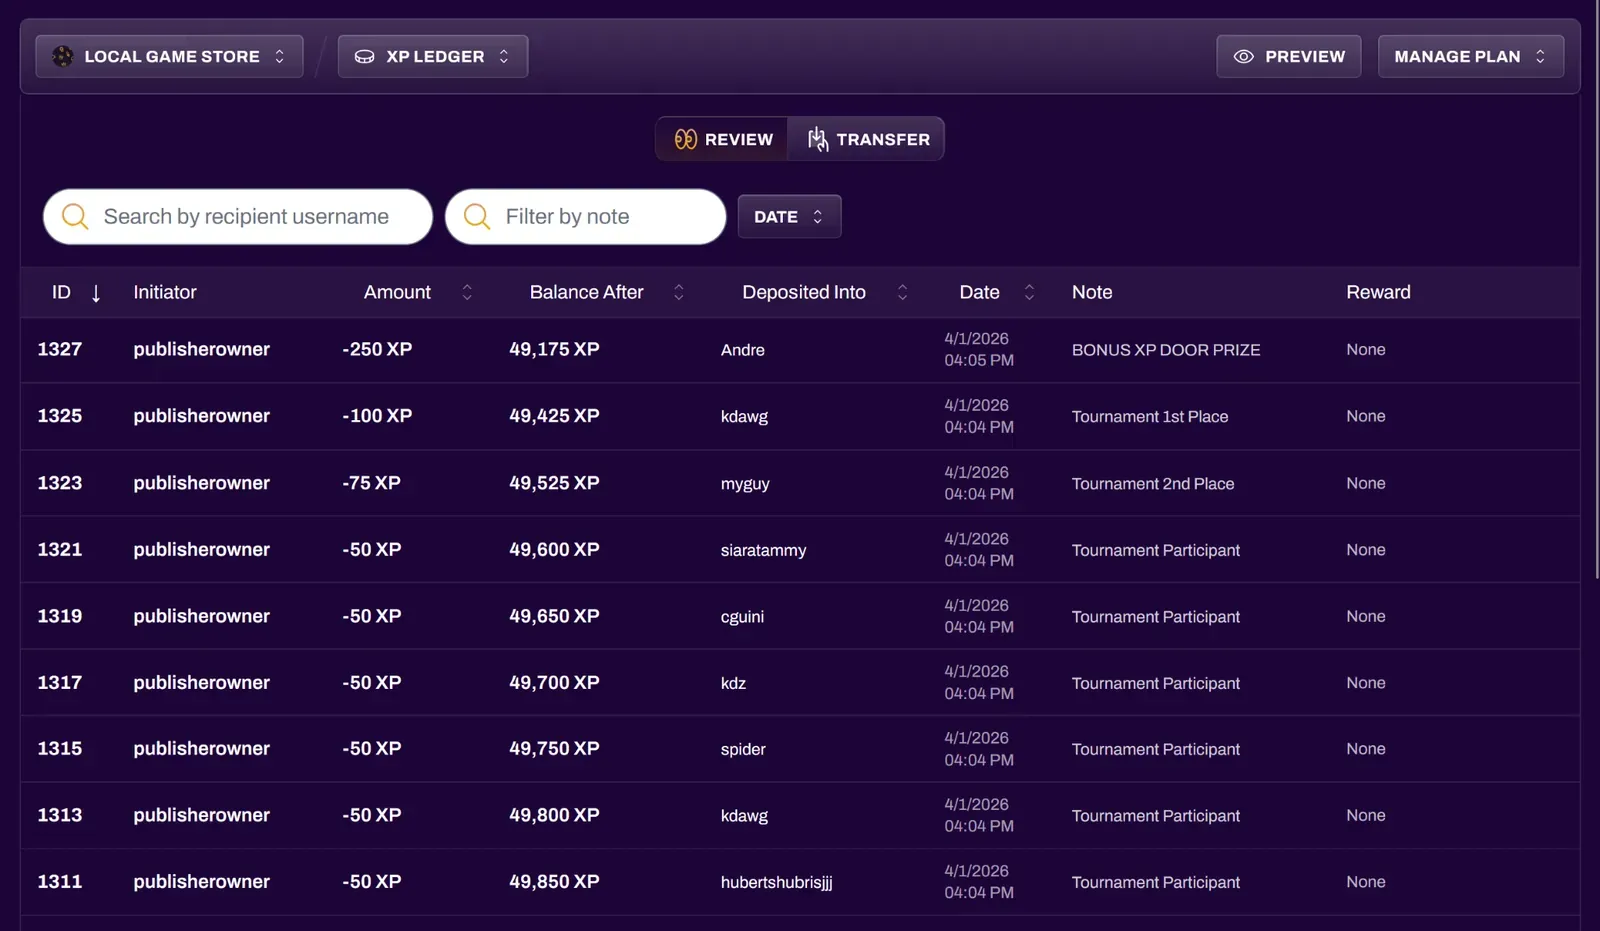Click the 49,525 XP balance
This screenshot has height=931, width=1600.
[554, 483]
